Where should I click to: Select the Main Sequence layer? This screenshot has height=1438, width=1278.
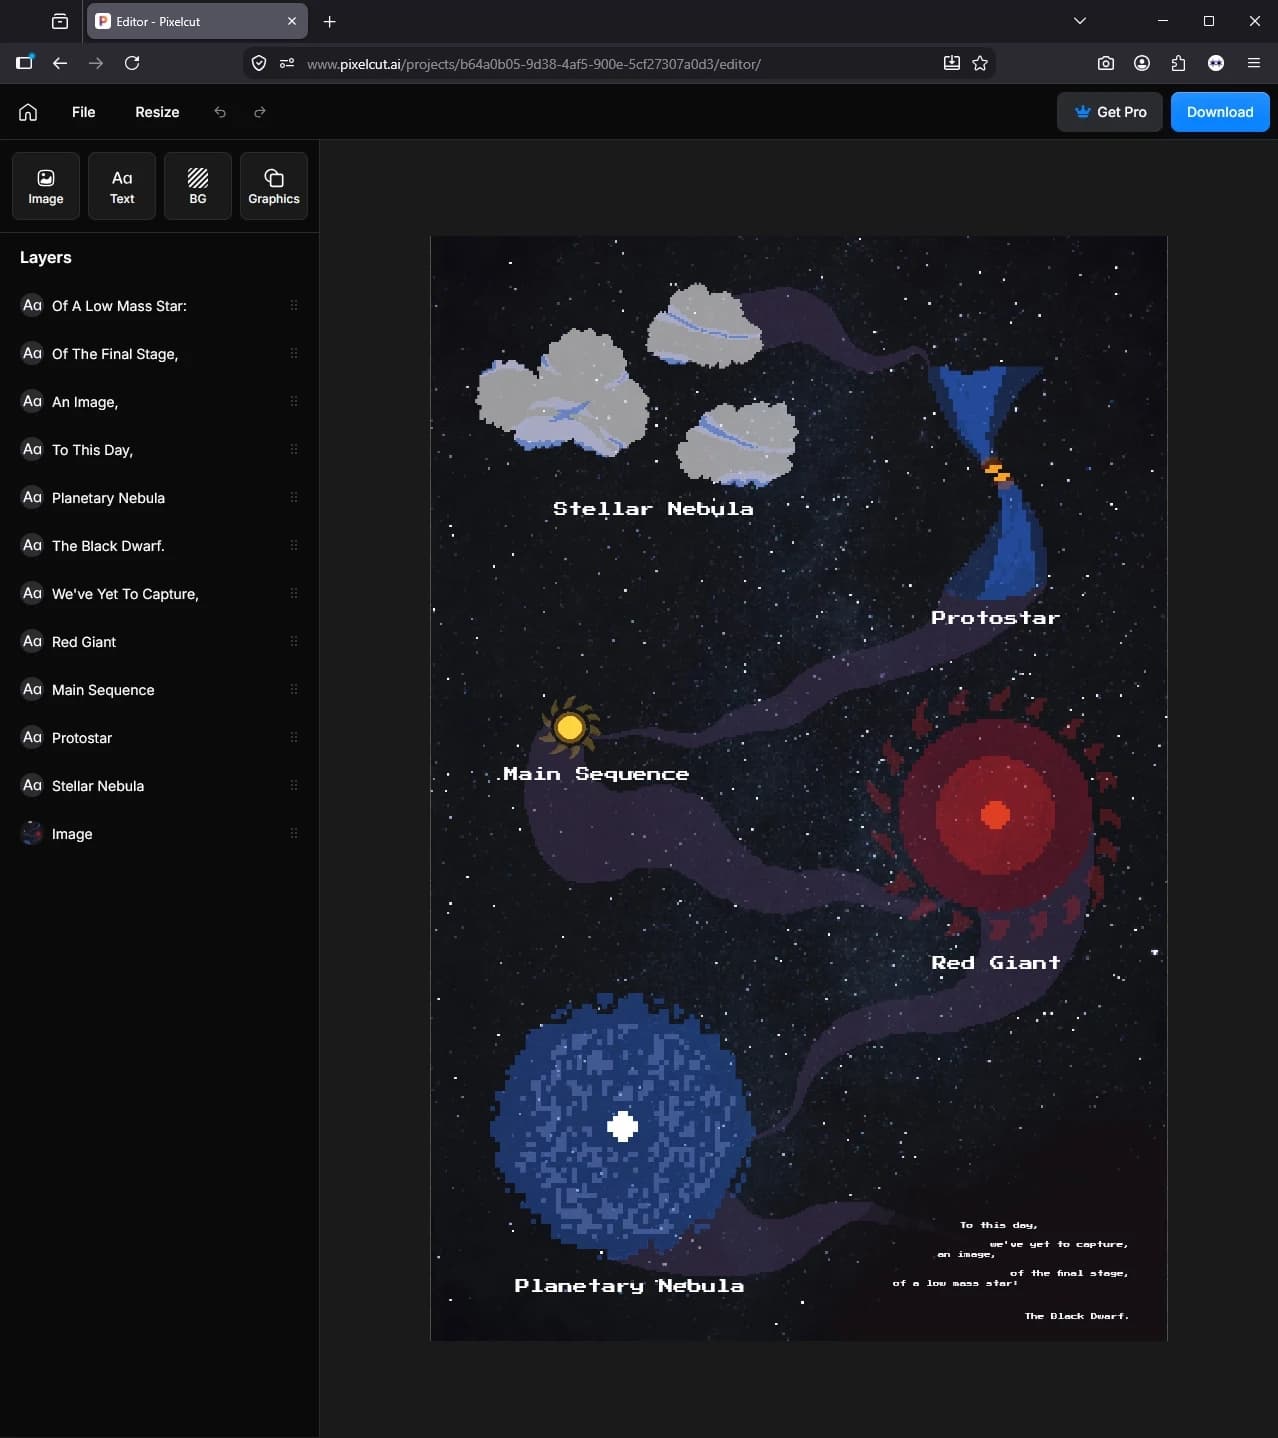160,689
